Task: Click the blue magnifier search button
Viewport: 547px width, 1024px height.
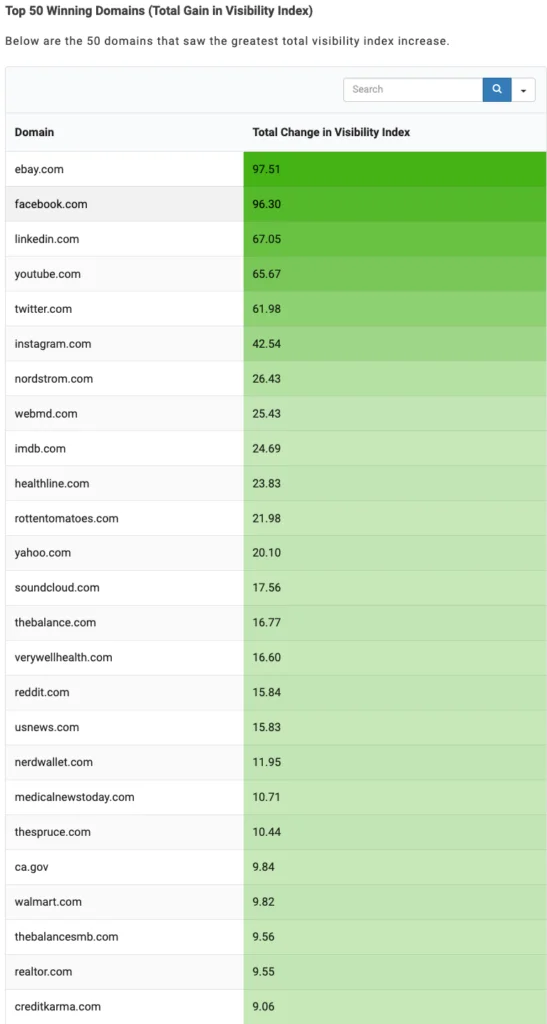Action: [497, 89]
